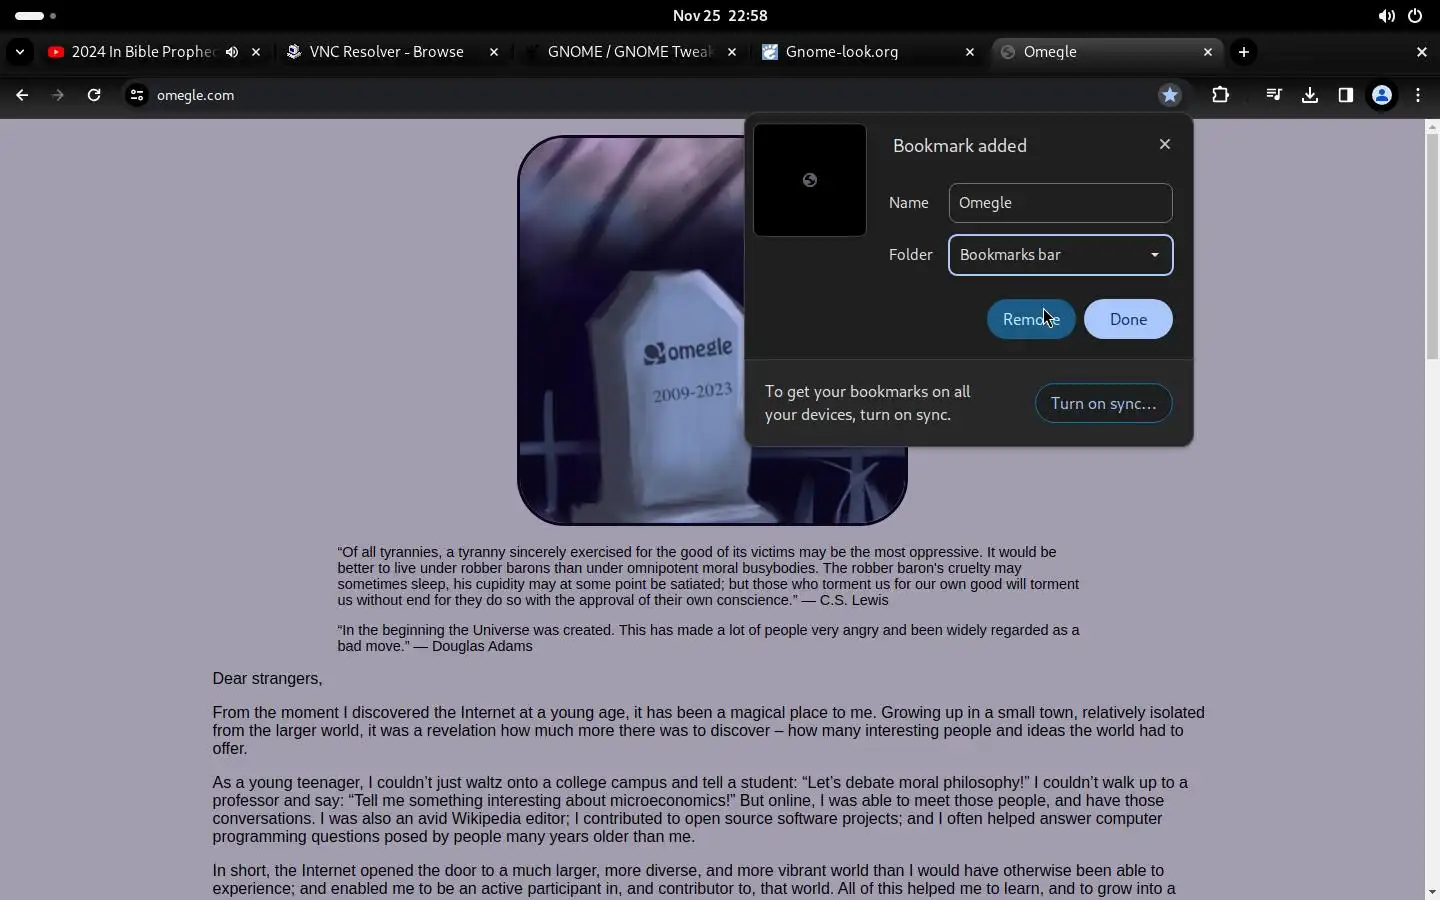The height and width of the screenshot is (900, 1440).
Task: Click the page vertical scrollbar thumb
Action: [1432, 245]
